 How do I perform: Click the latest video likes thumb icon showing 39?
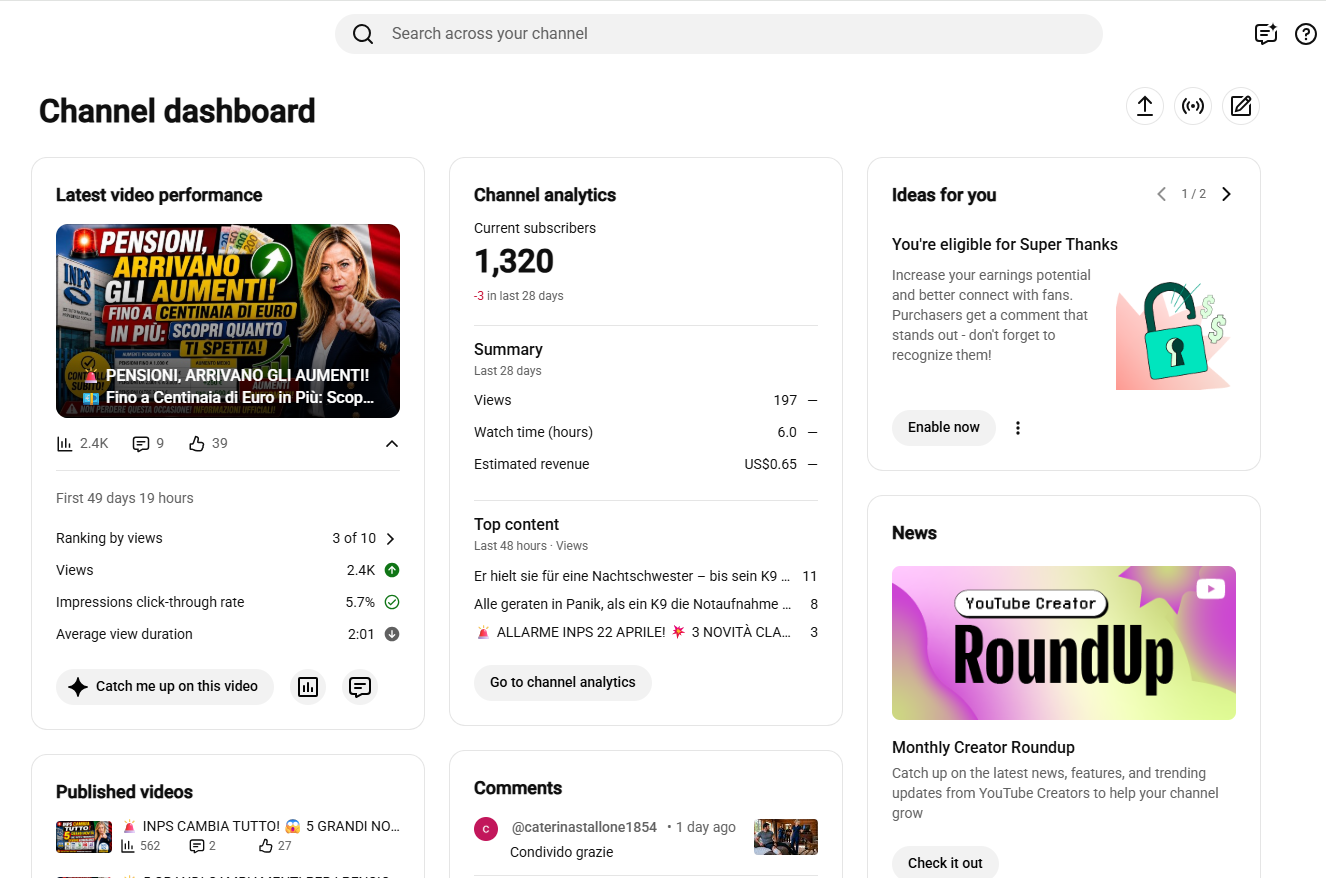[197, 443]
